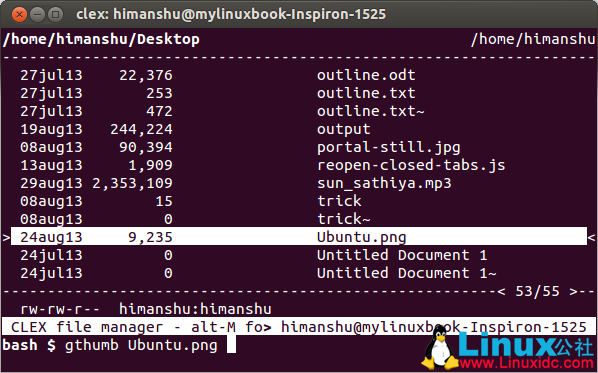The width and height of the screenshot is (598, 373).
Task: Click the 53/55 file position counter
Action: pos(537,291)
